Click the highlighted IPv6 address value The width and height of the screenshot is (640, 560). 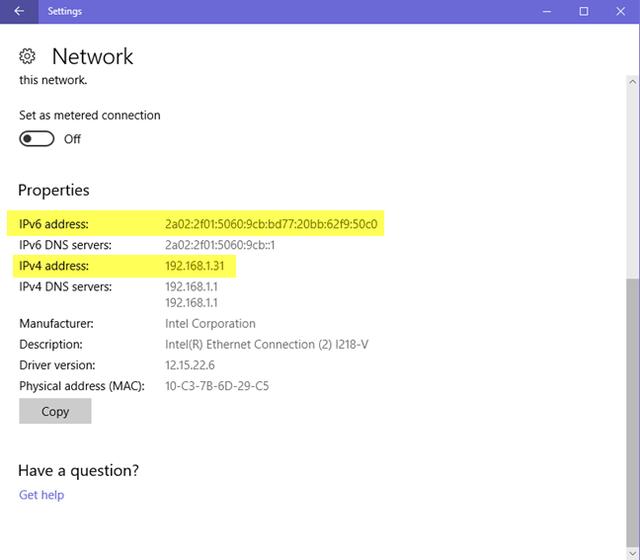(x=271, y=224)
